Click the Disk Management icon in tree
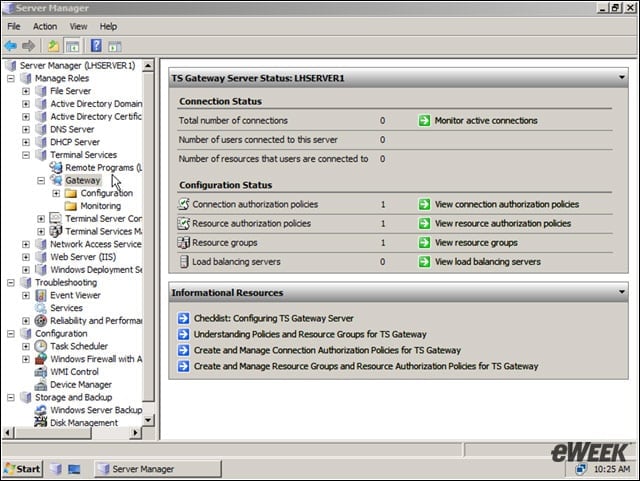Viewport: 640px width, 481px height. coord(41,422)
